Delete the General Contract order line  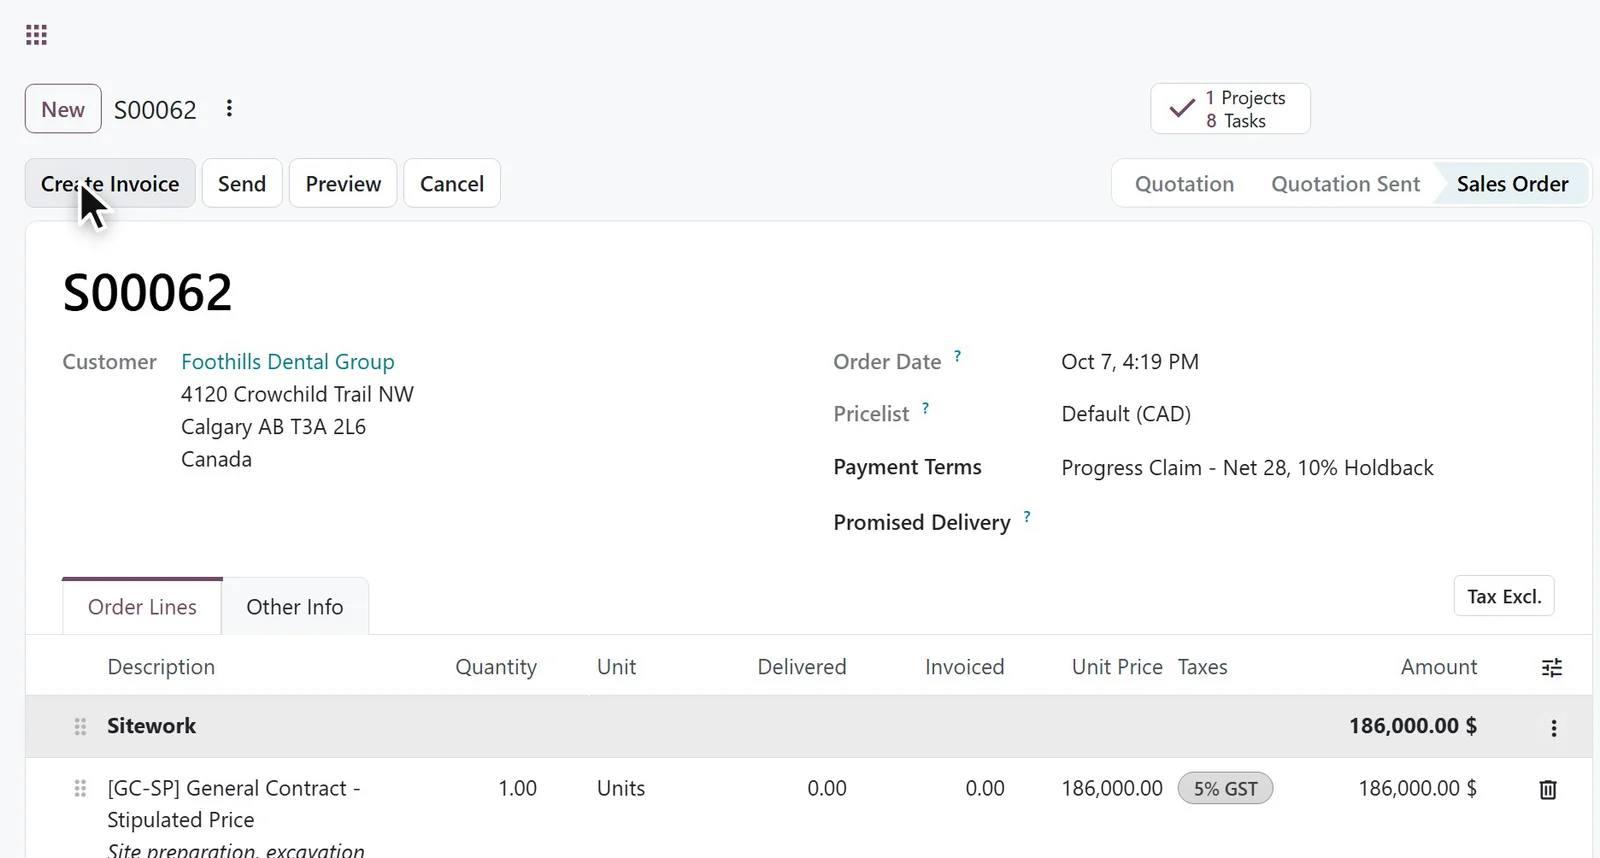pyautogui.click(x=1548, y=790)
